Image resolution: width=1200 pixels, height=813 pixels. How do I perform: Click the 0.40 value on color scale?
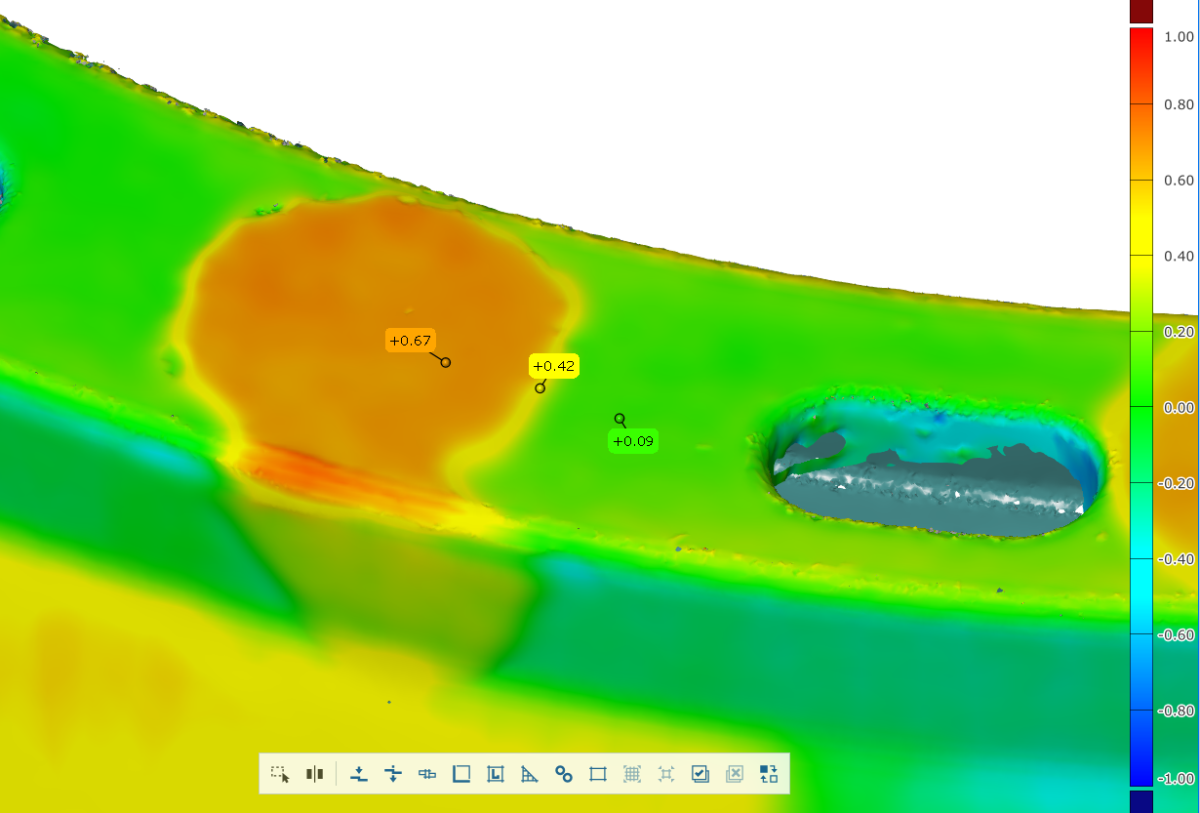pyautogui.click(x=1179, y=256)
